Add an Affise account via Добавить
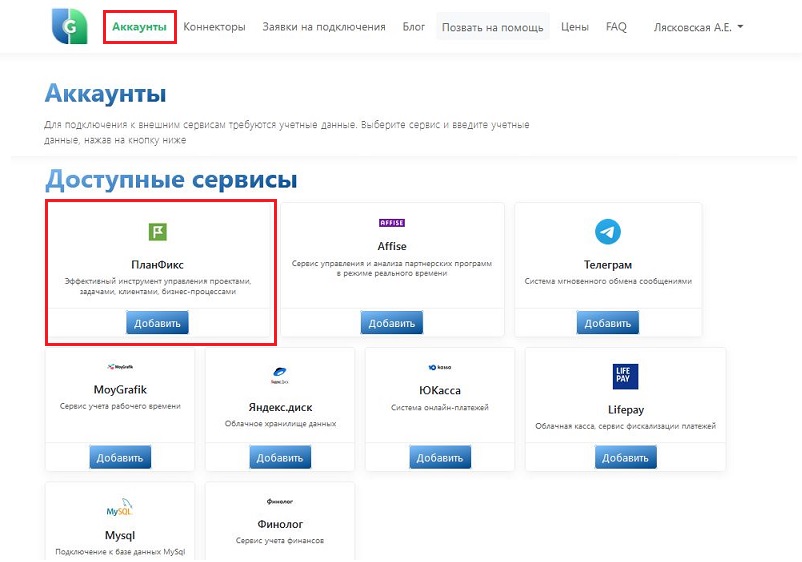The height and width of the screenshot is (562, 802). point(392,323)
